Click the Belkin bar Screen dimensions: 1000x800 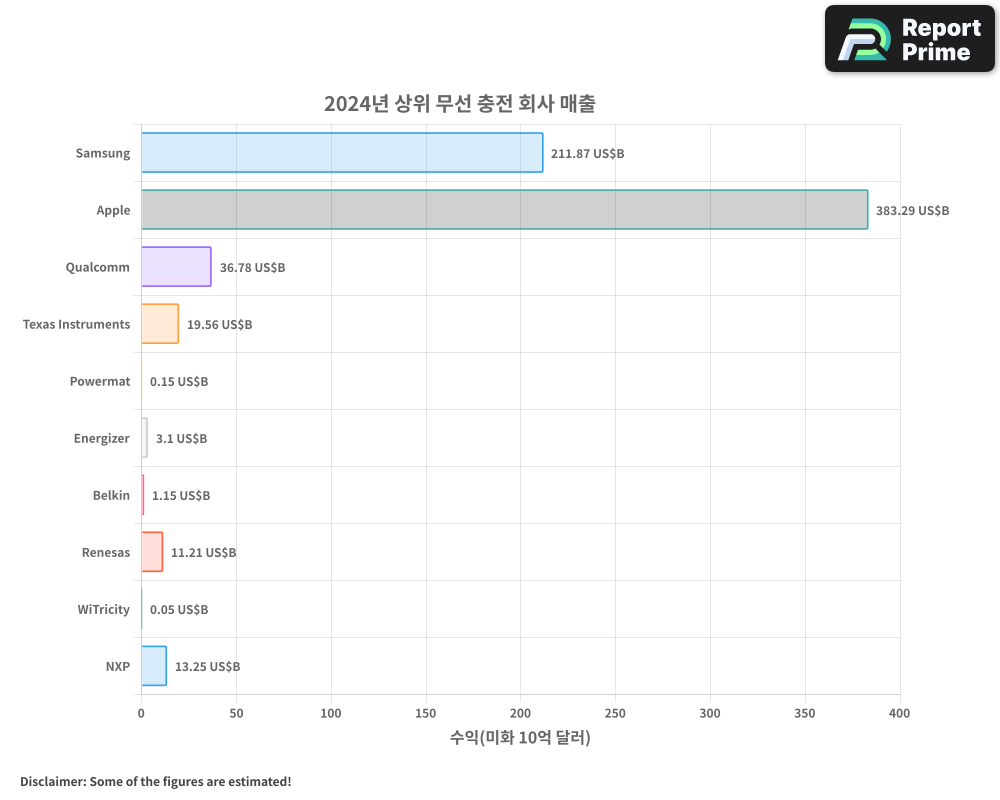coord(143,495)
